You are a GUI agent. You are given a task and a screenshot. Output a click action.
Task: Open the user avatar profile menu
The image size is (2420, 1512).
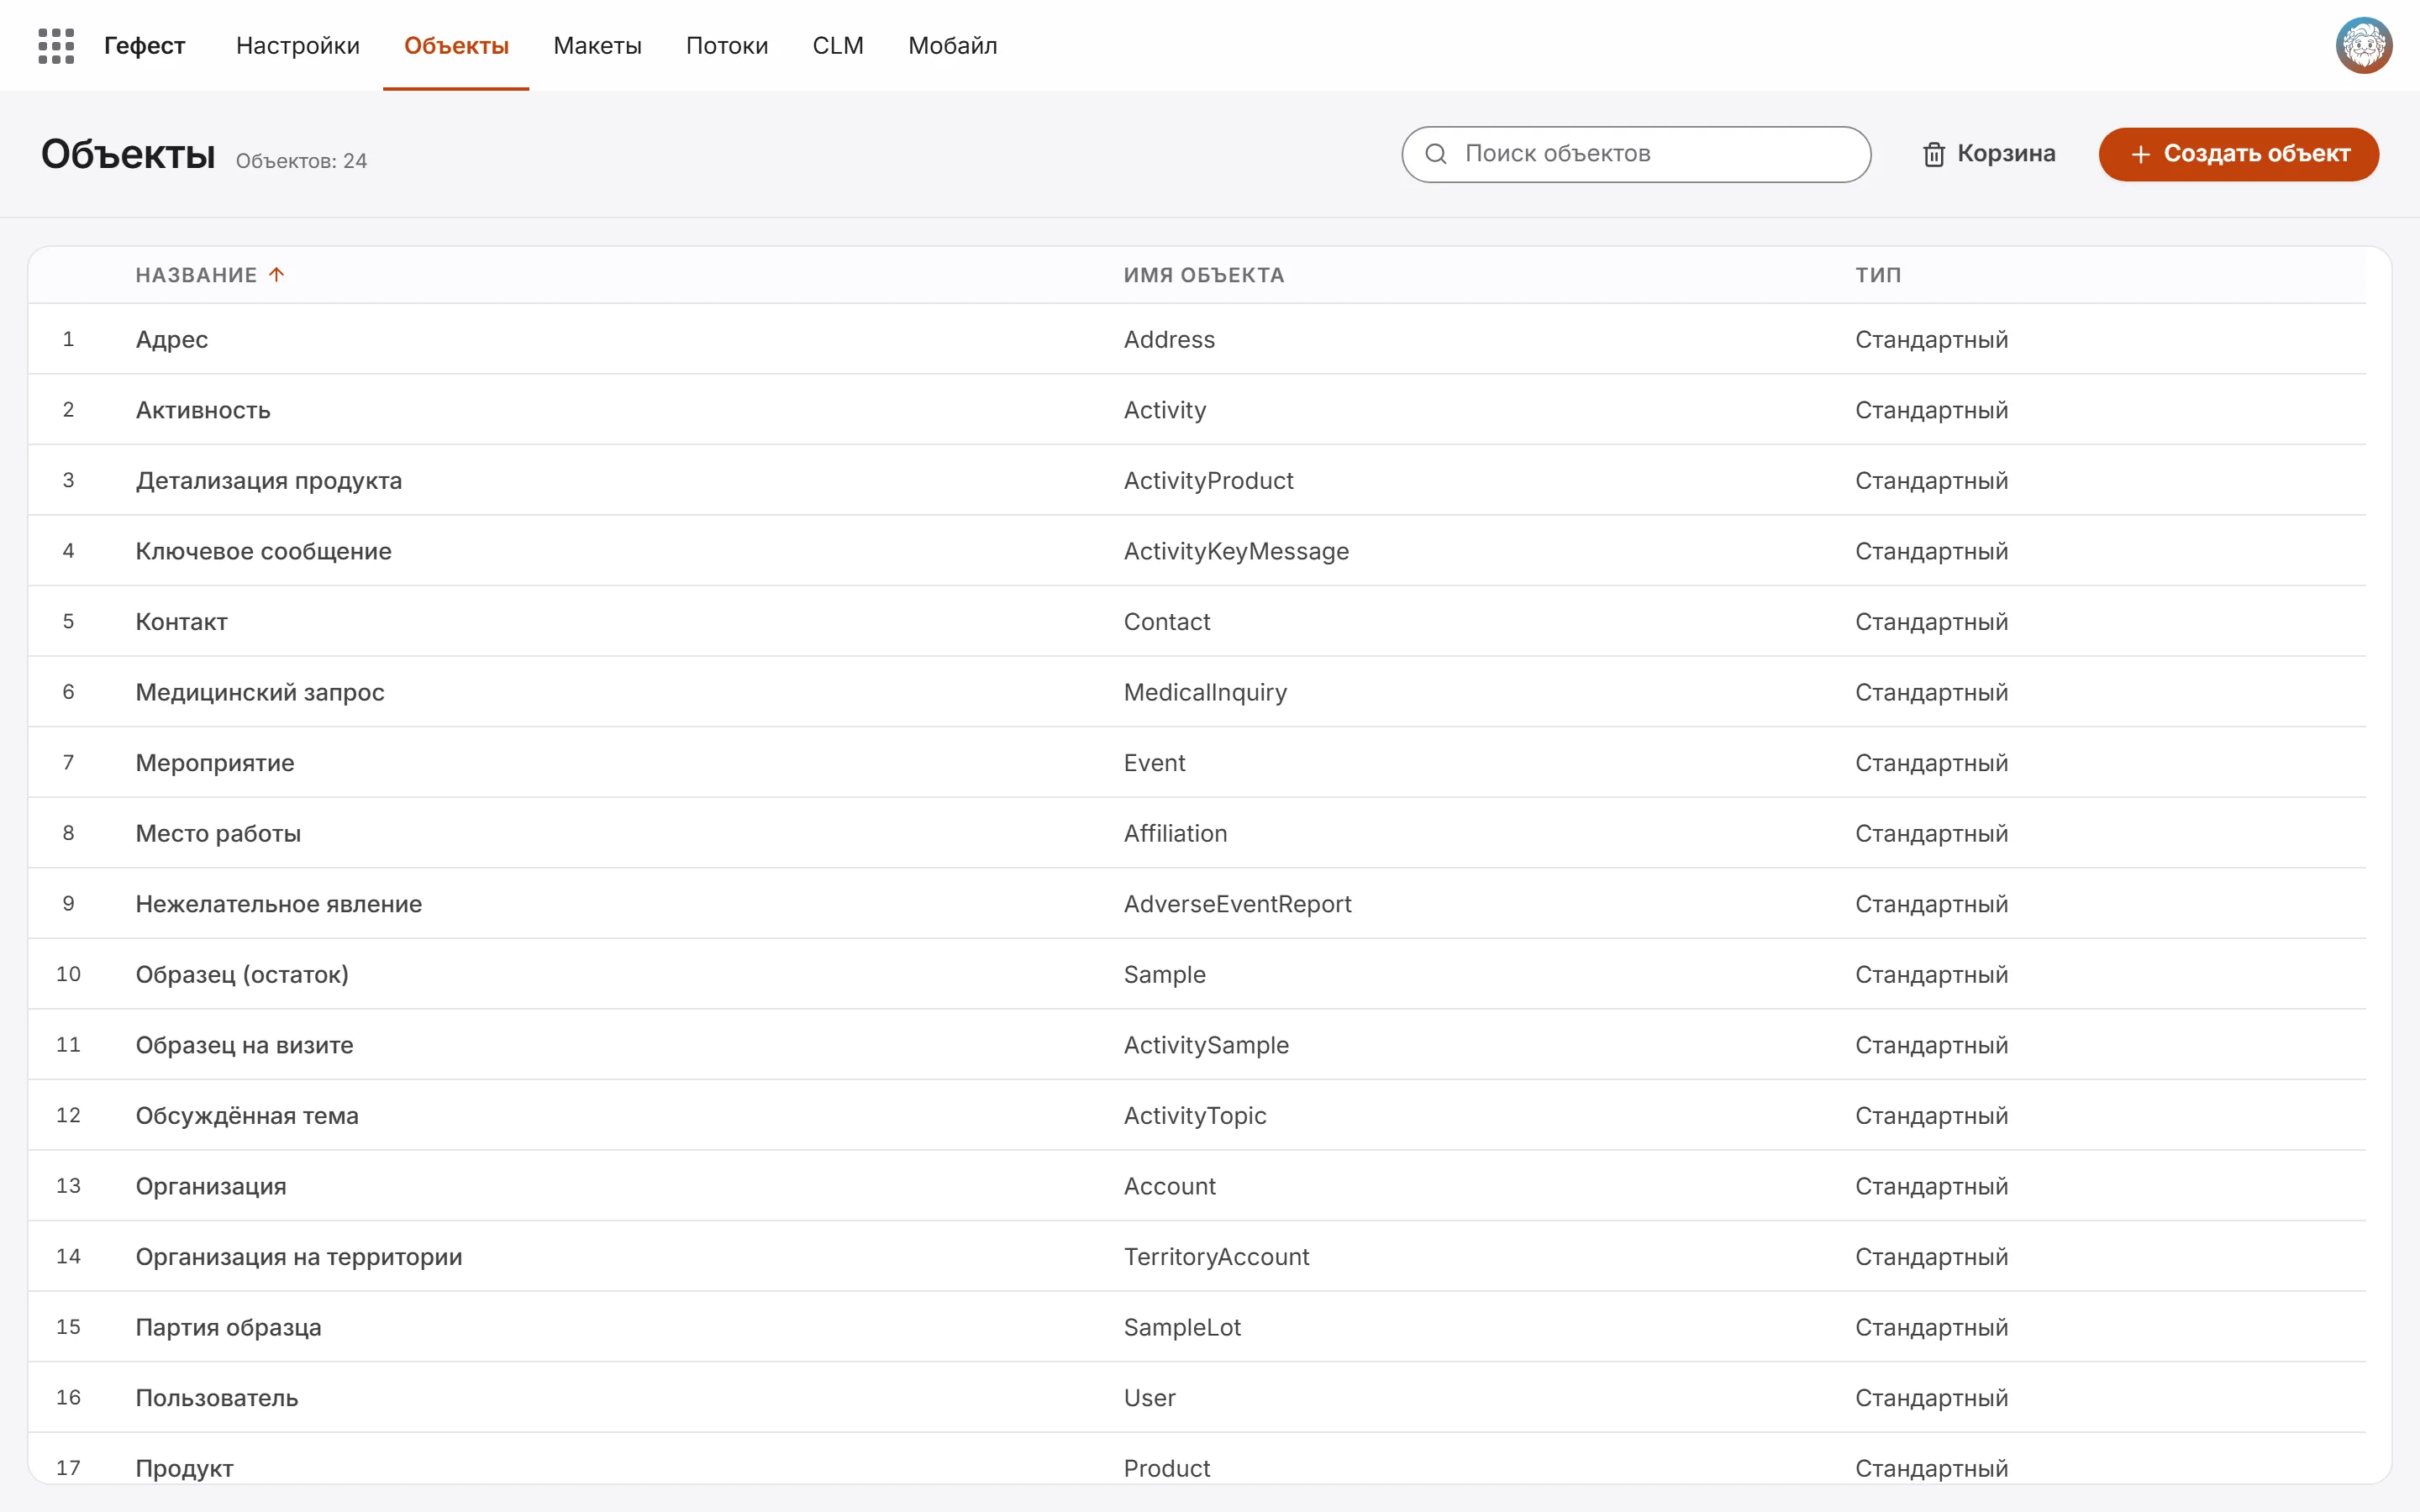point(2363,46)
